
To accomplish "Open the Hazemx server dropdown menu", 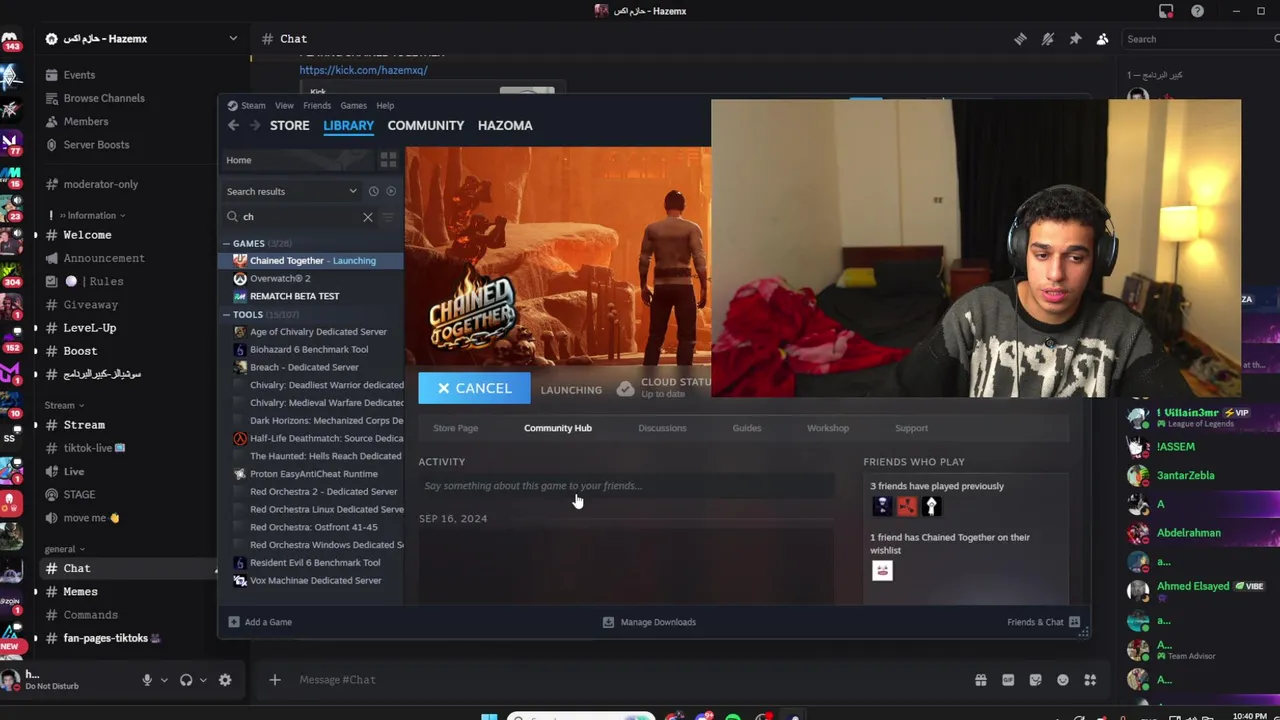I will pyautogui.click(x=233, y=39).
